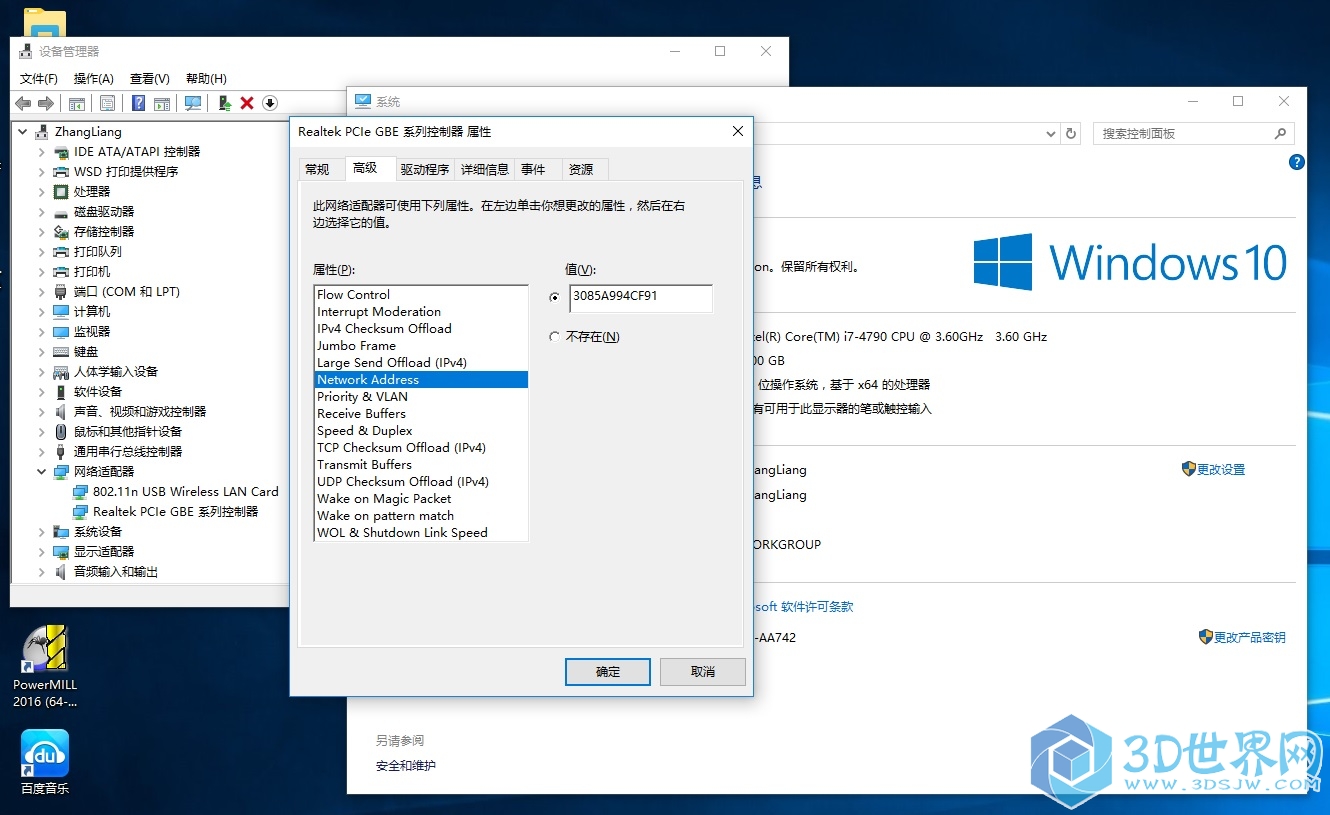The width and height of the screenshot is (1330, 815).
Task: Expand WSD 打印提供程序 node
Action: 41,172
